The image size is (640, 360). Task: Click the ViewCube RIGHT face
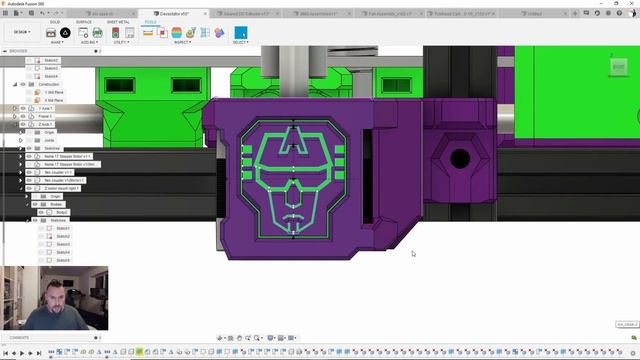pyautogui.click(x=619, y=67)
